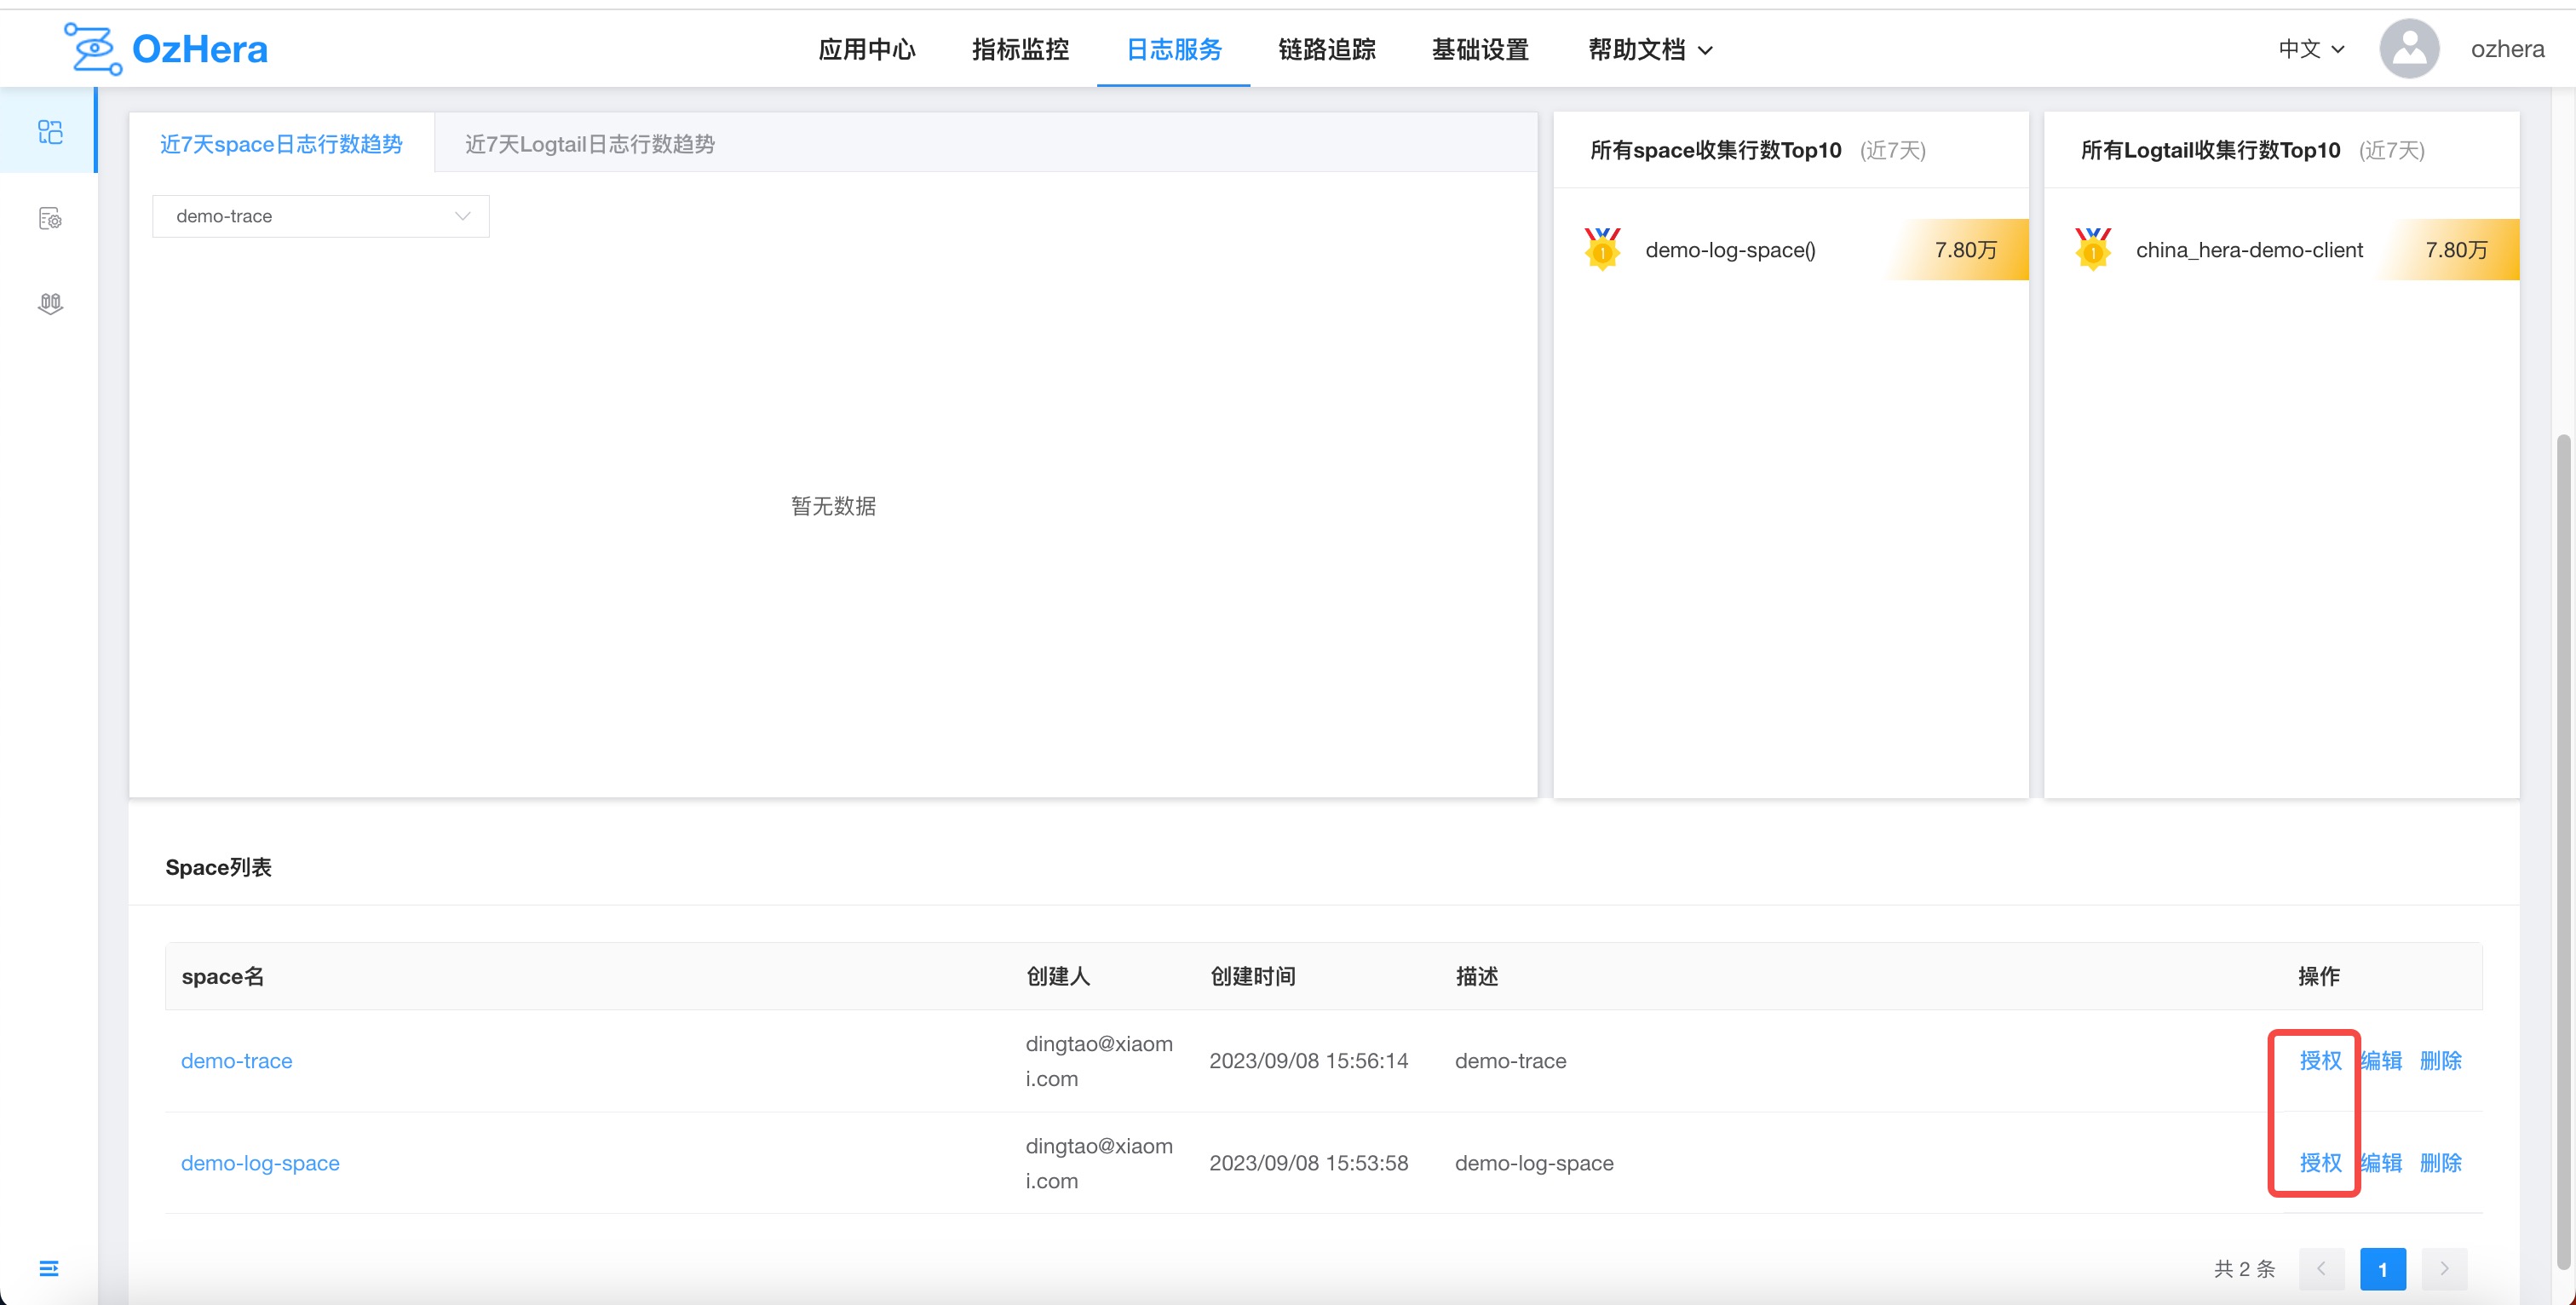Viewport: 2576px width, 1305px height.
Task: Go to previous page arrow
Action: pos(2321,1268)
